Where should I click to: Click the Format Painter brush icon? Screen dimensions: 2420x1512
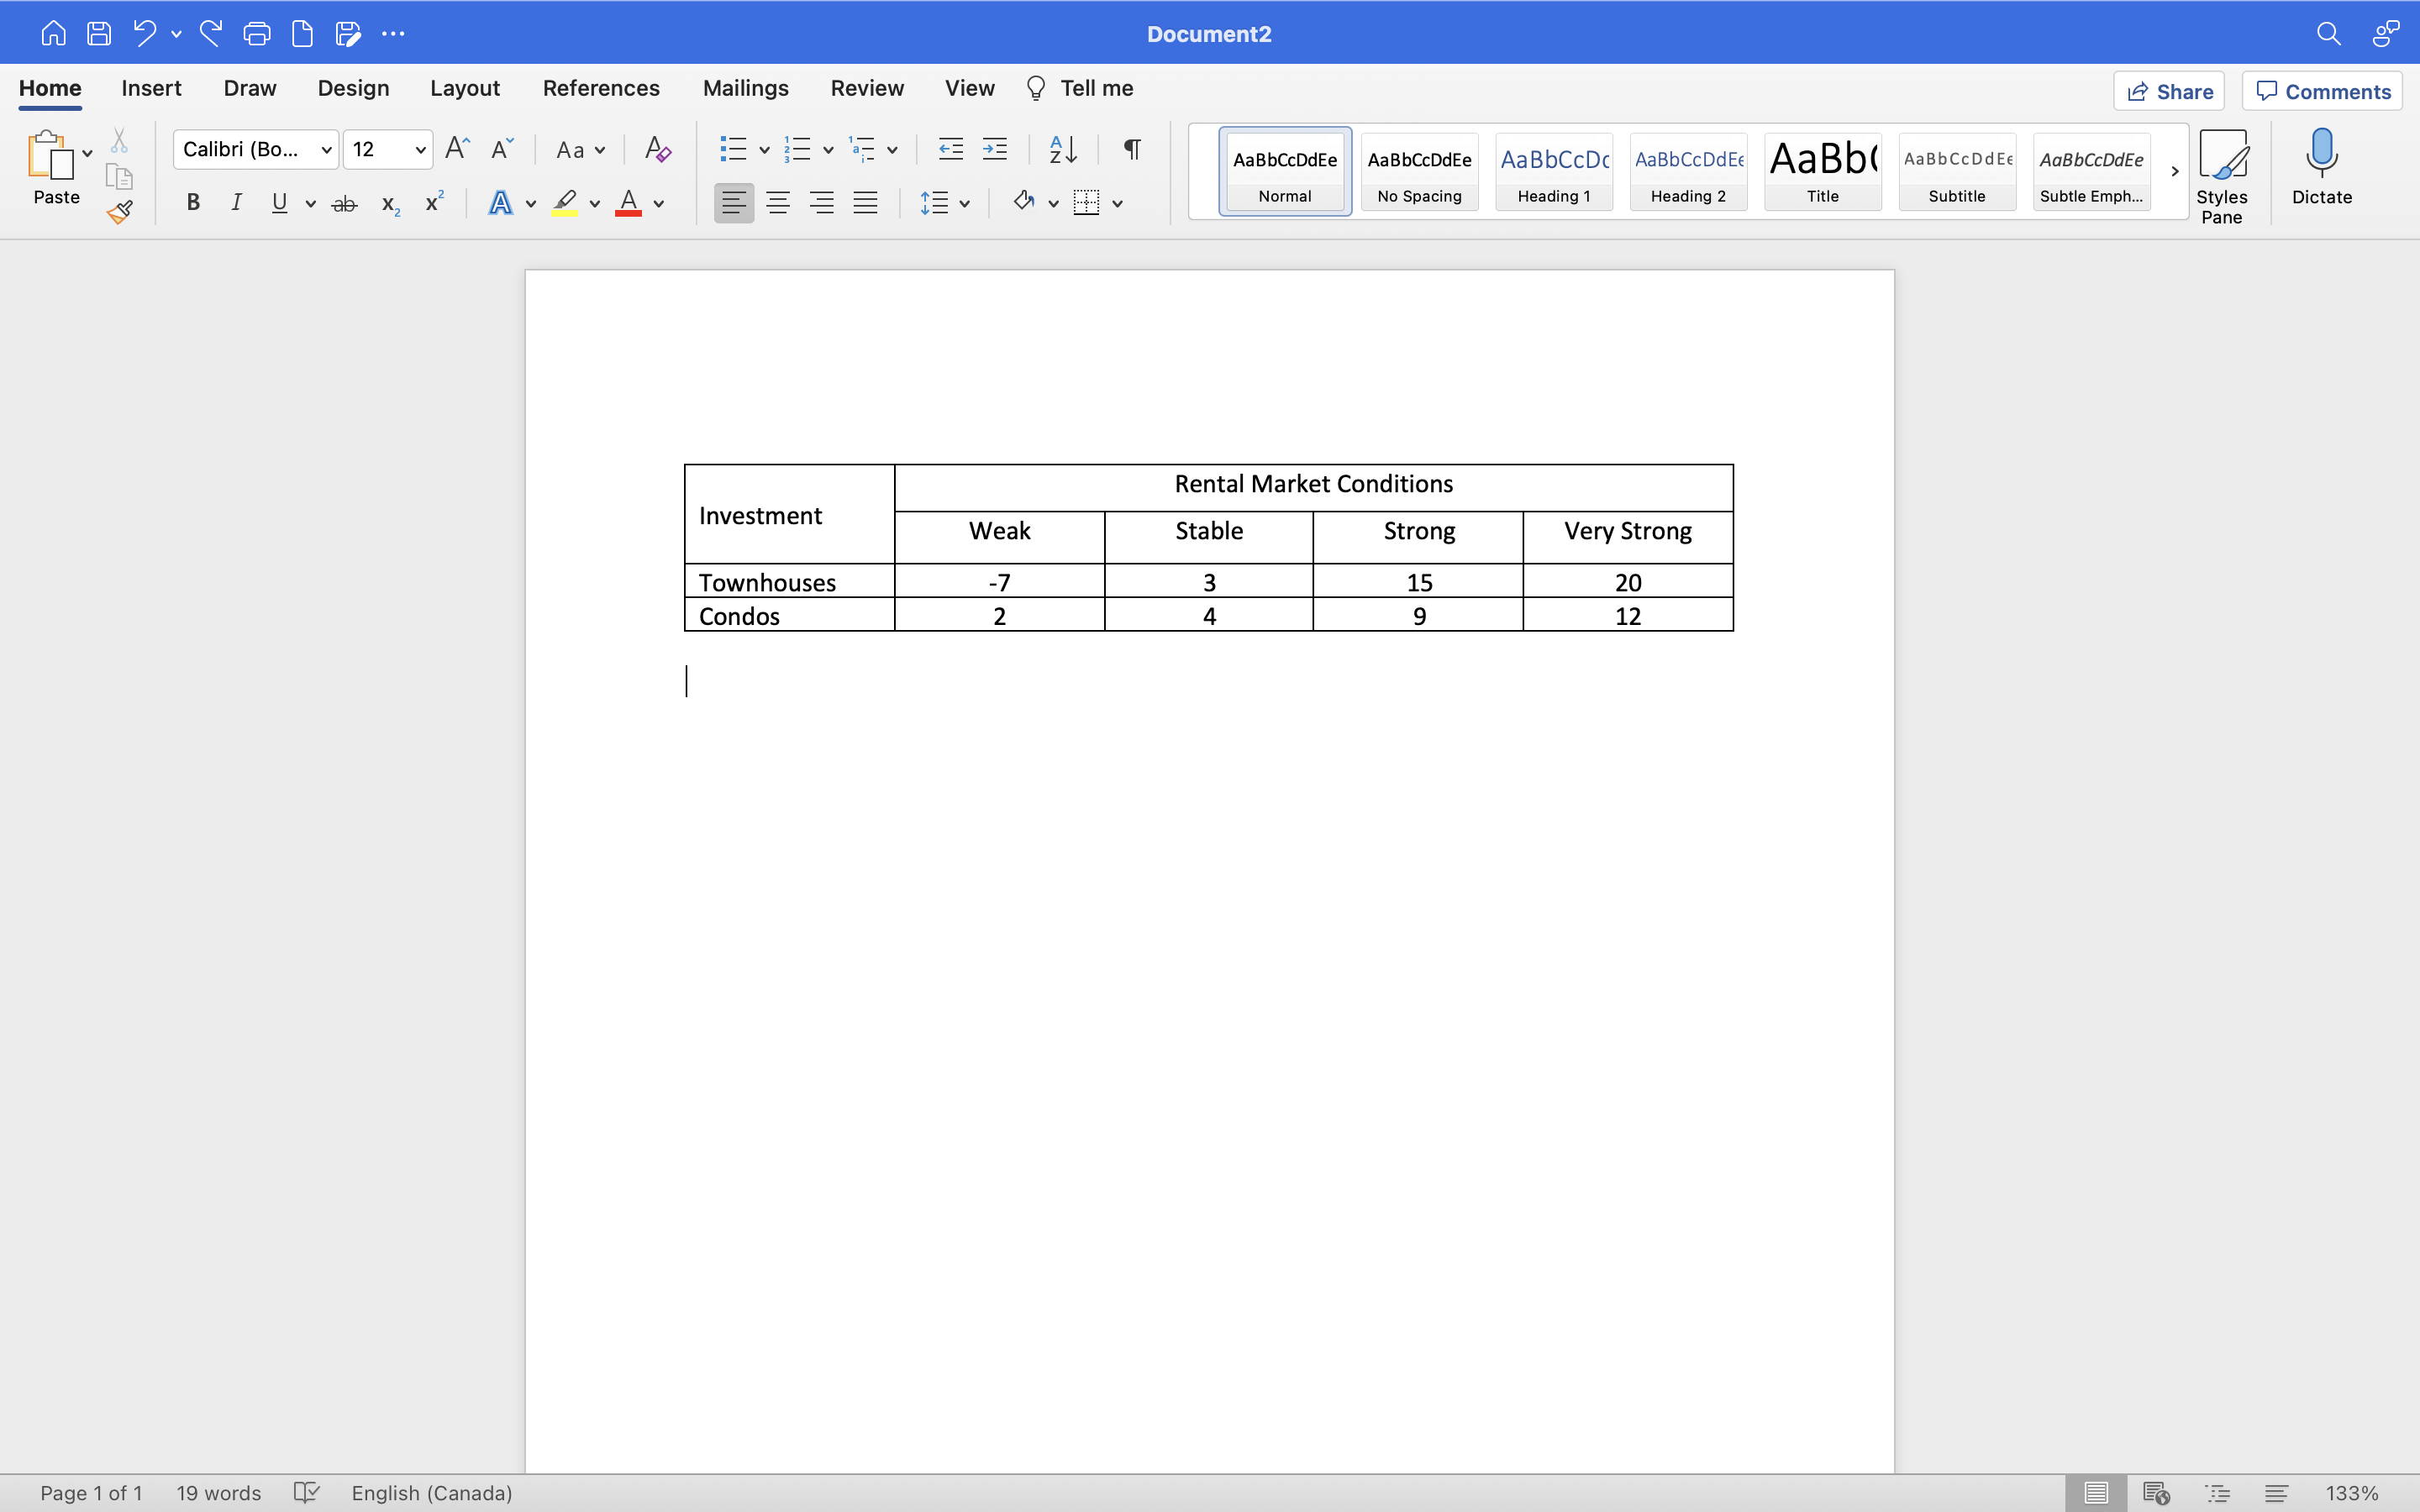point(120,212)
